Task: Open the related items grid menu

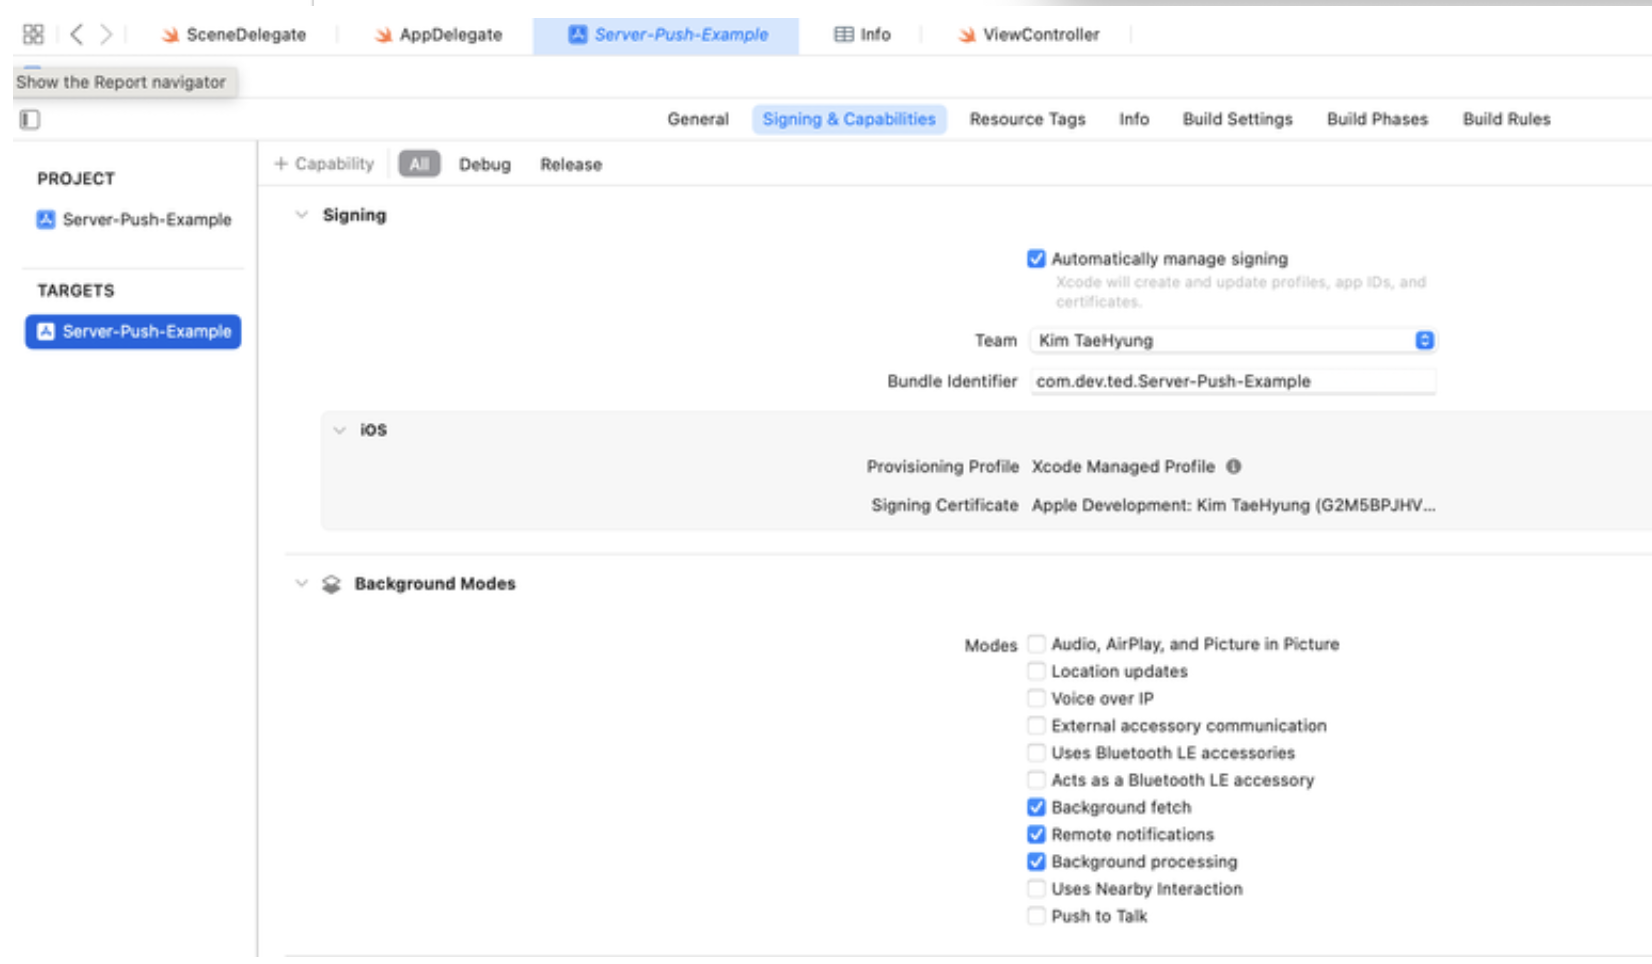Action: [x=33, y=35]
